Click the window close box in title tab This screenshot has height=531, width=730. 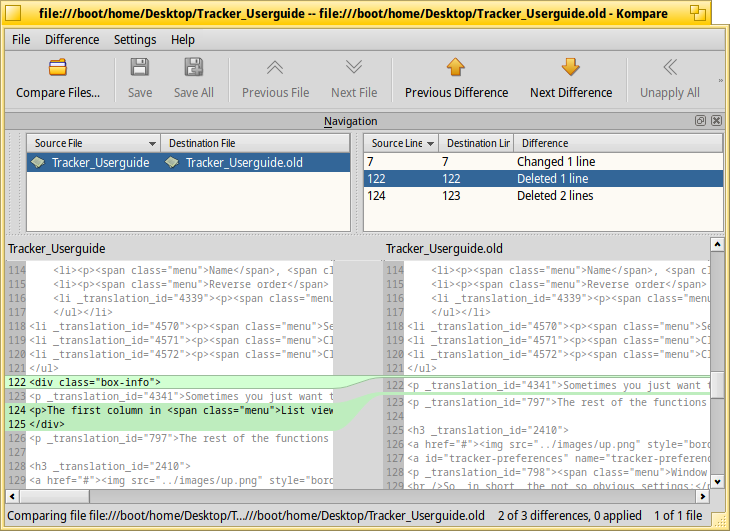13,13
